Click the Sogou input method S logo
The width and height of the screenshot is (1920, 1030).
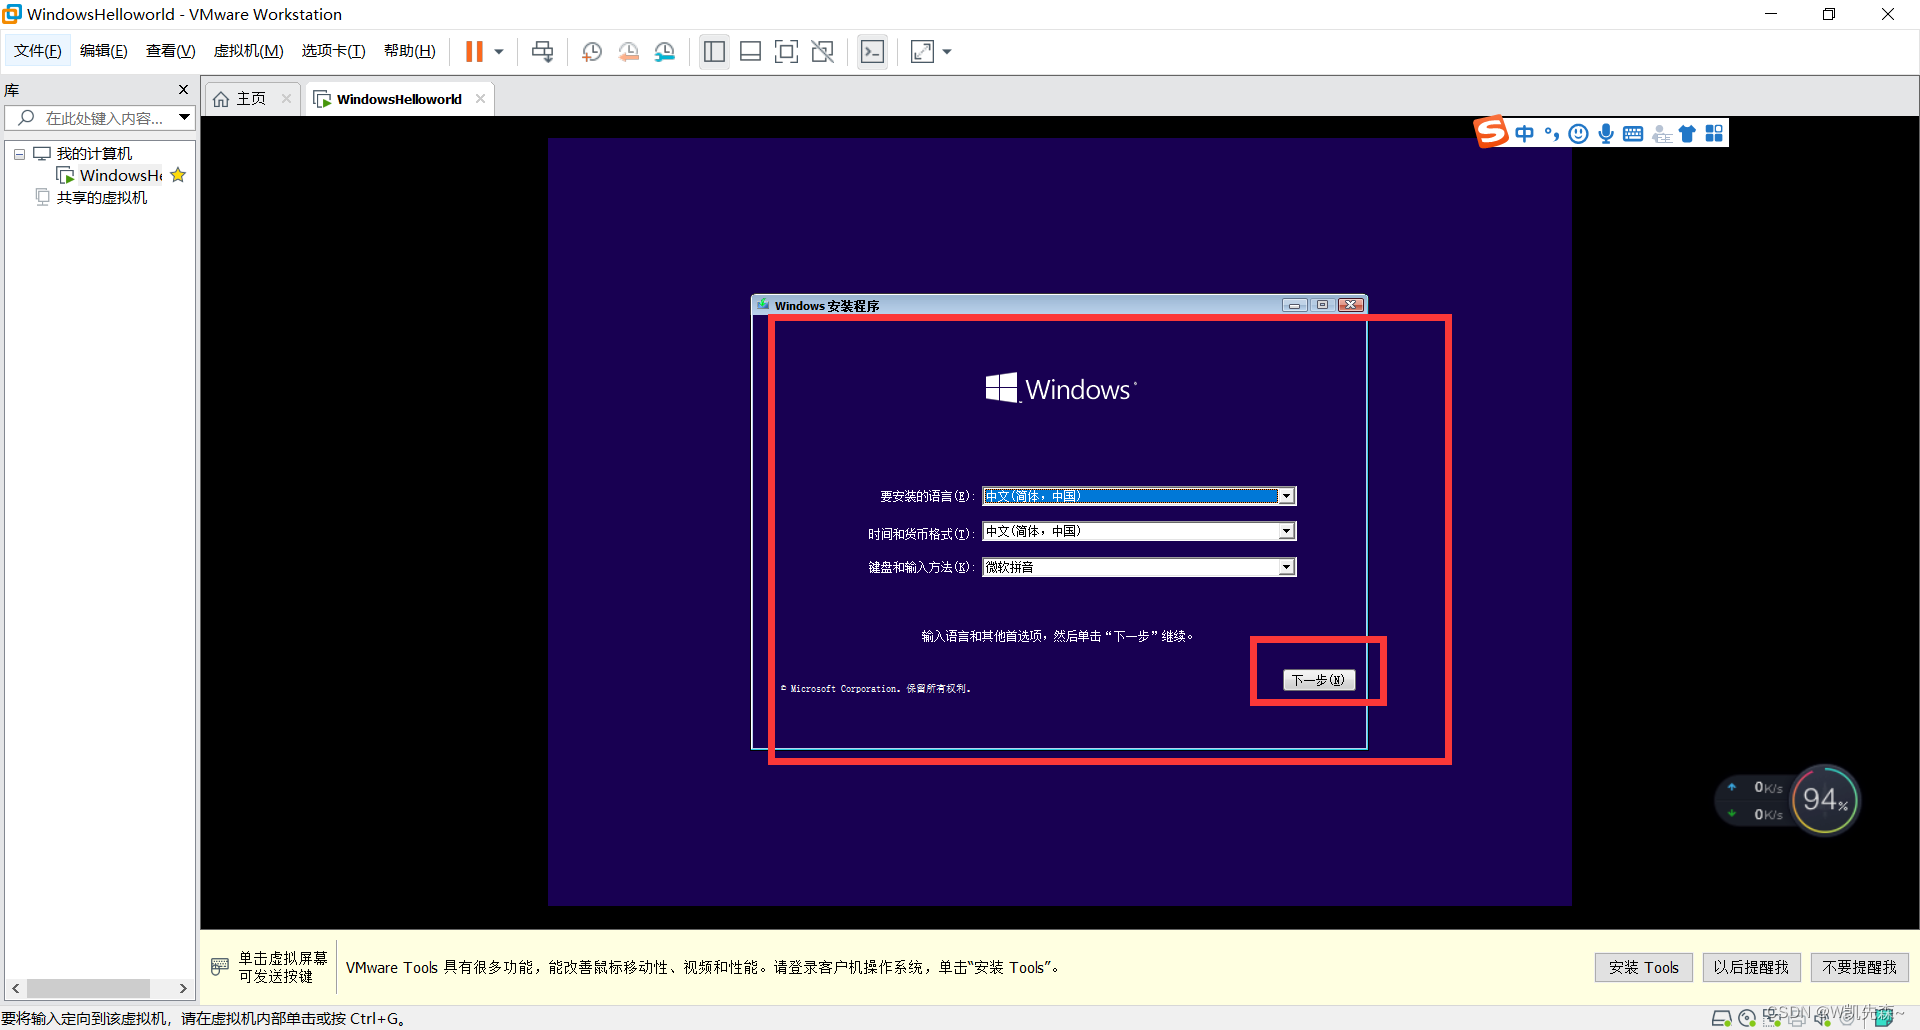point(1491,132)
